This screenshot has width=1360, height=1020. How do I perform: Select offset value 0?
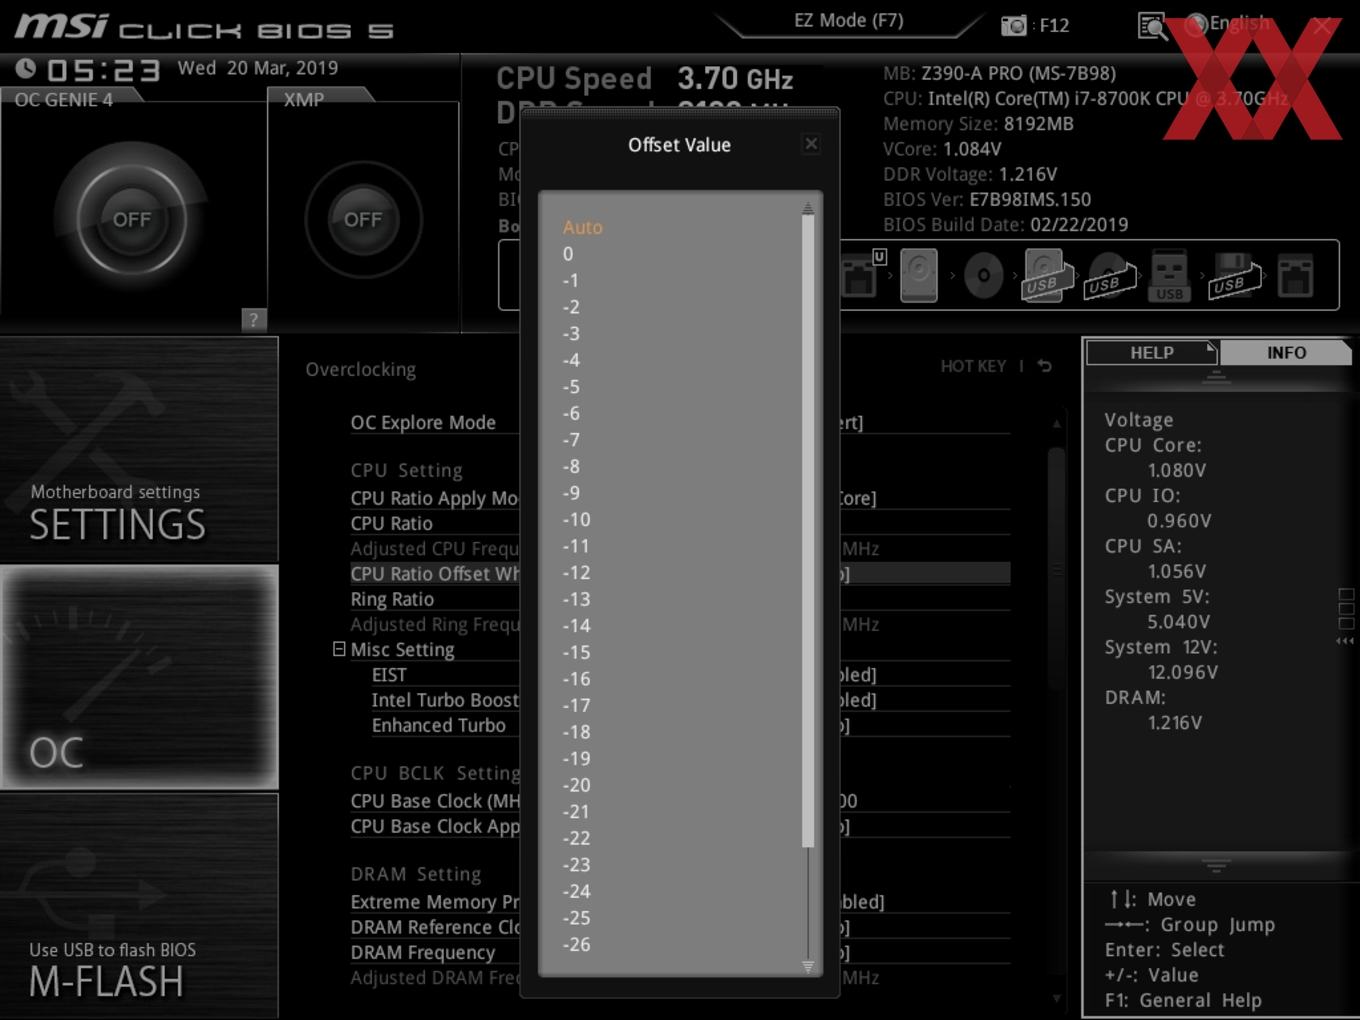[568, 254]
